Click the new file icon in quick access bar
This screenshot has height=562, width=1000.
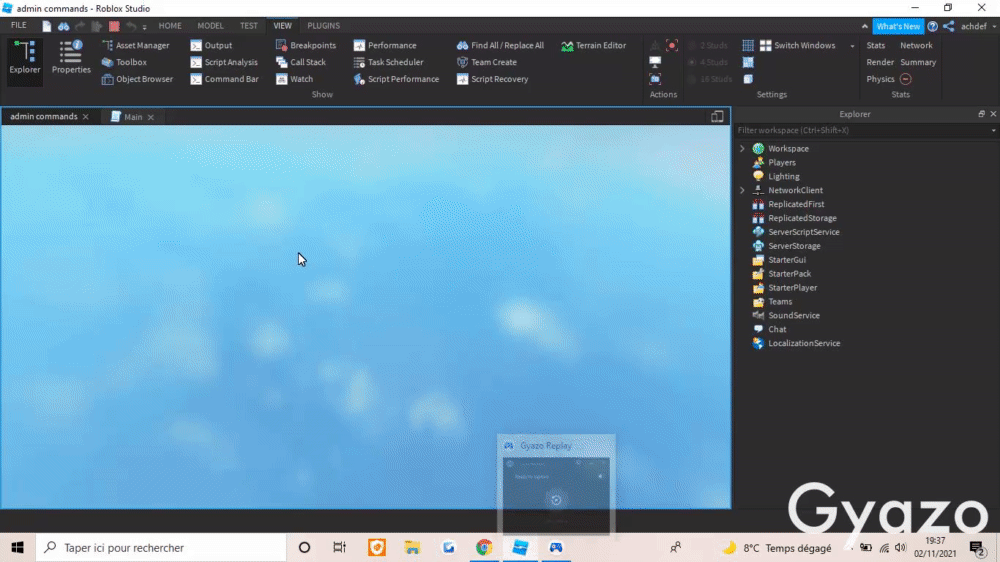click(47, 26)
